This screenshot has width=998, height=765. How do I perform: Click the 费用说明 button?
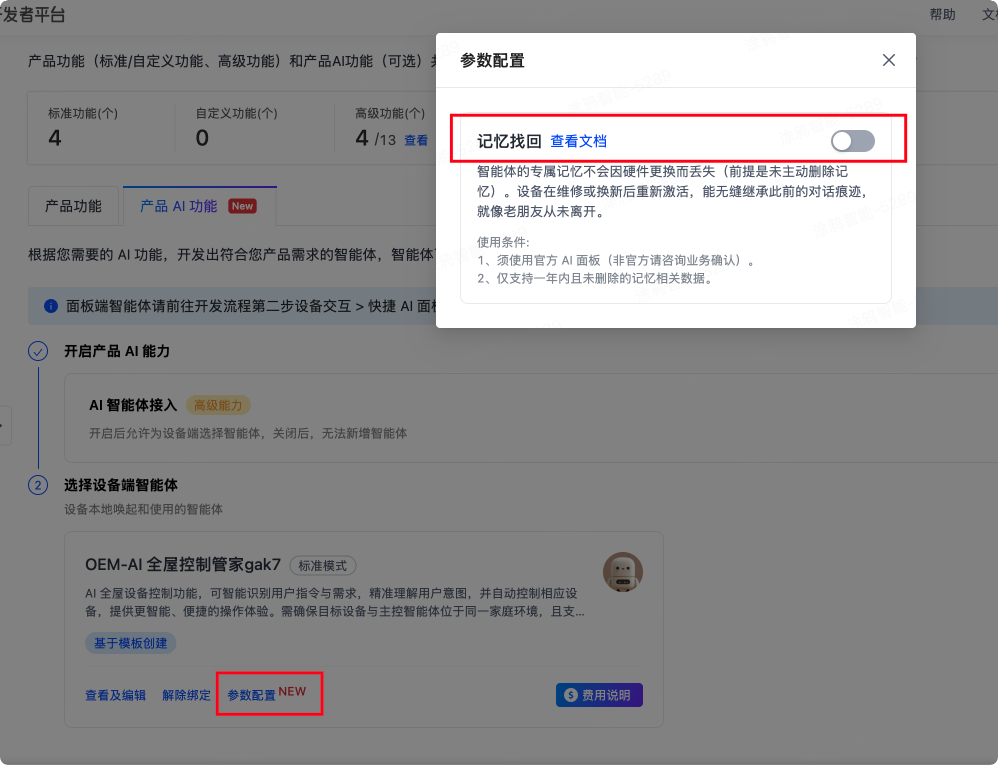(x=599, y=695)
